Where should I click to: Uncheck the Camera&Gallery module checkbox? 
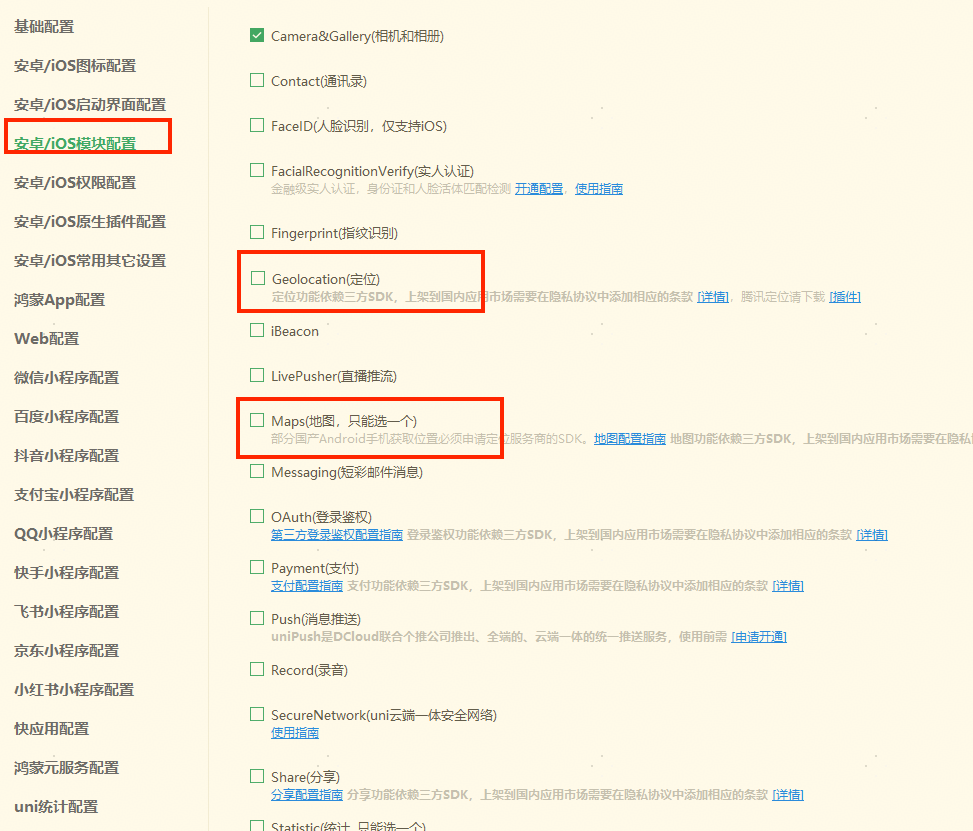[x=257, y=35]
